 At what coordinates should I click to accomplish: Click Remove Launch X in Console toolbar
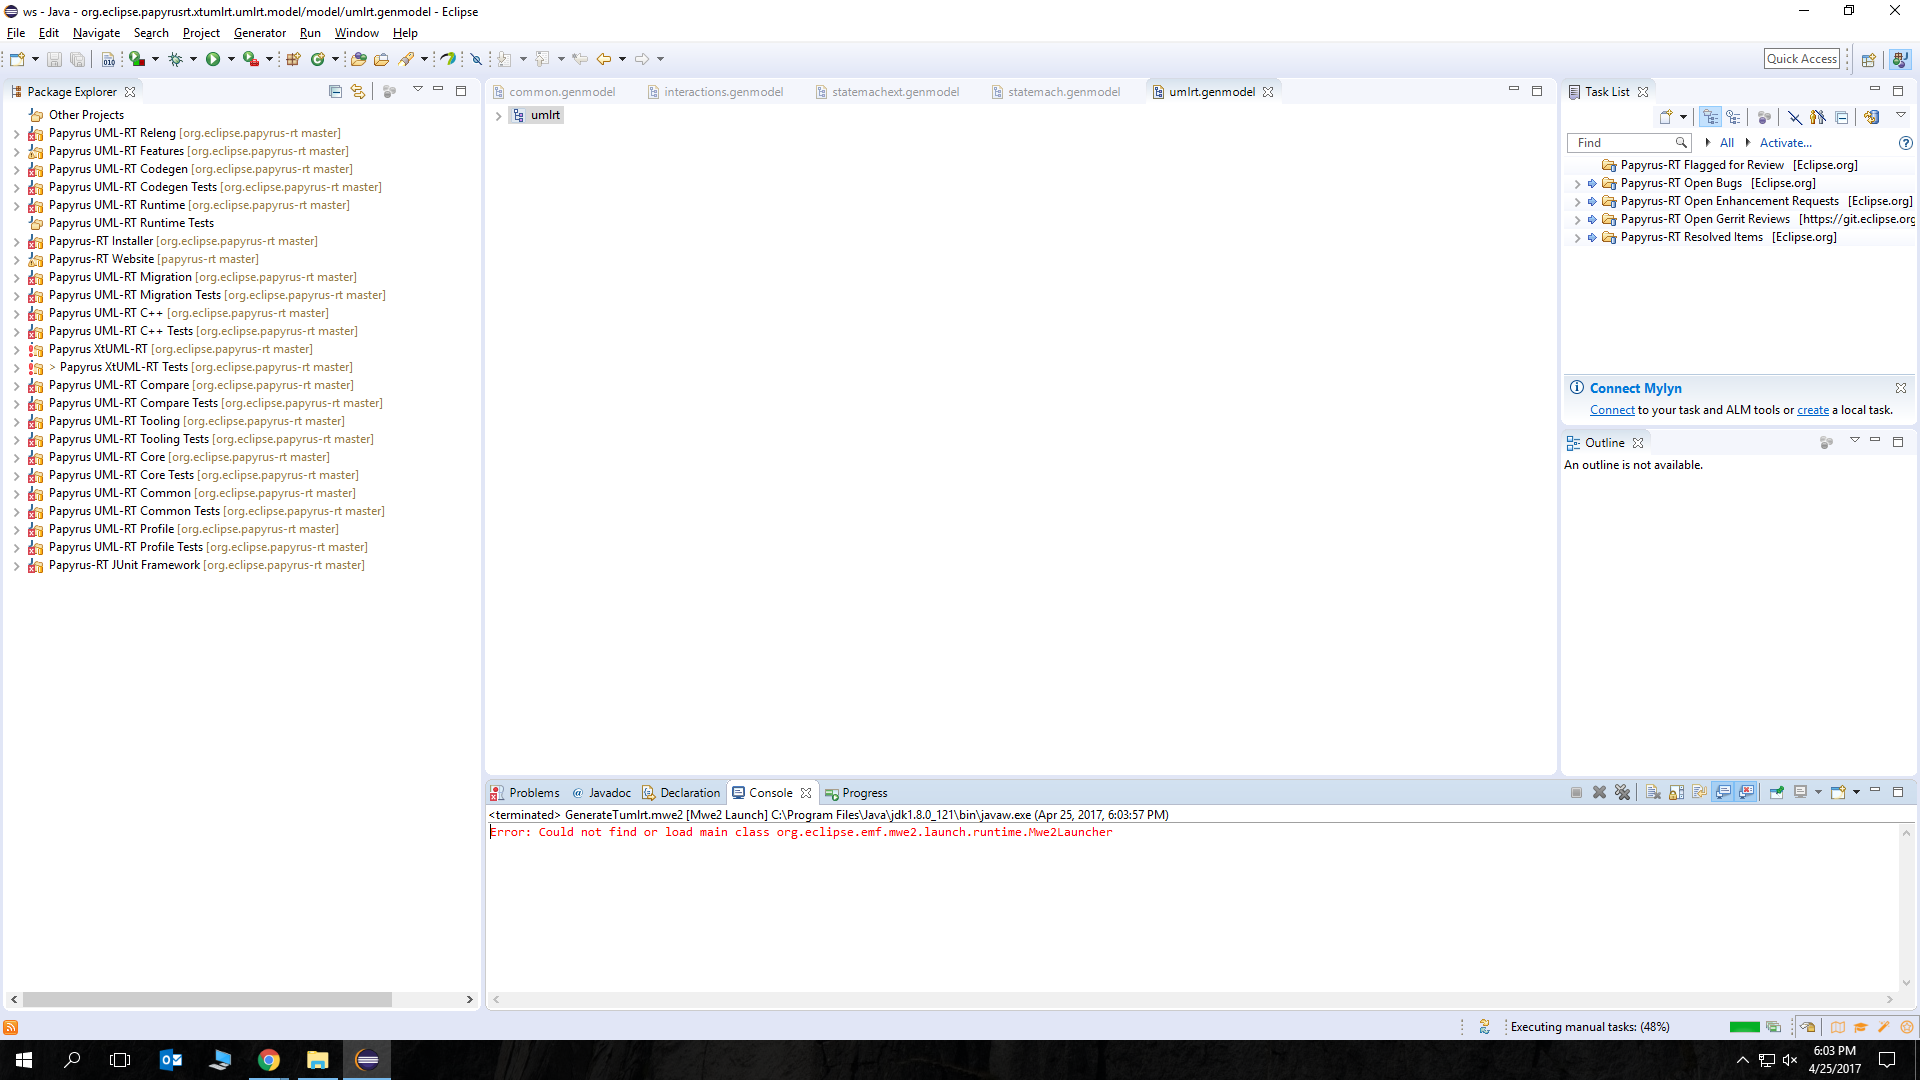[1599, 792]
